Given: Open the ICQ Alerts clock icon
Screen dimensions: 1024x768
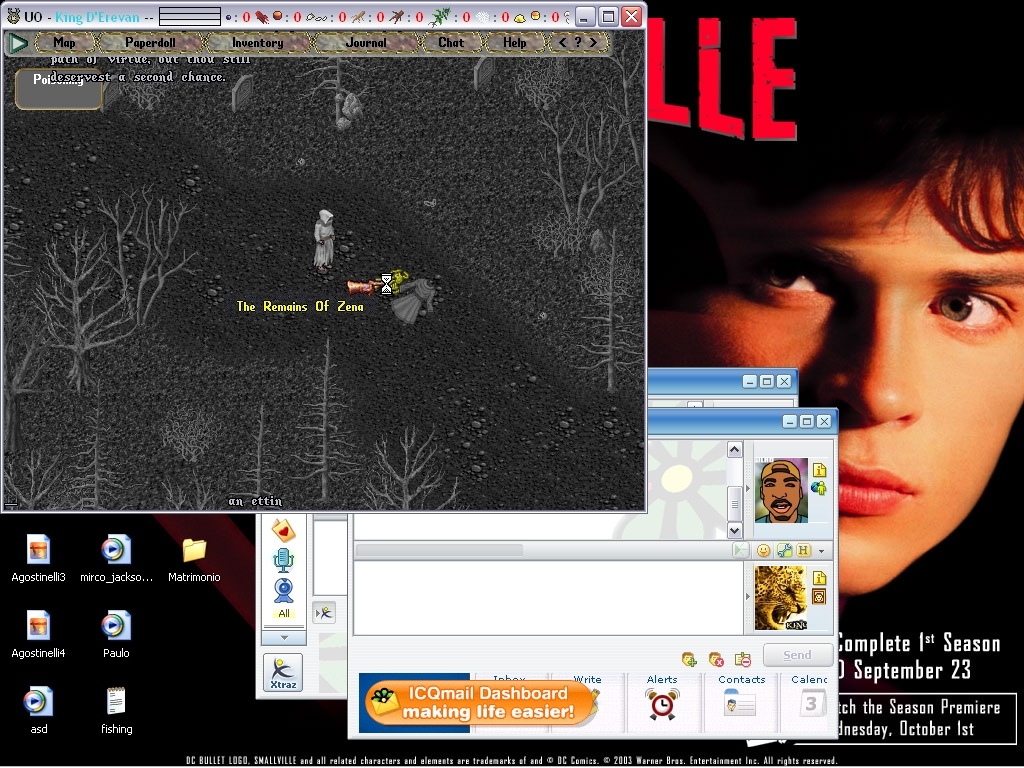Looking at the screenshot, I should tap(662, 705).
